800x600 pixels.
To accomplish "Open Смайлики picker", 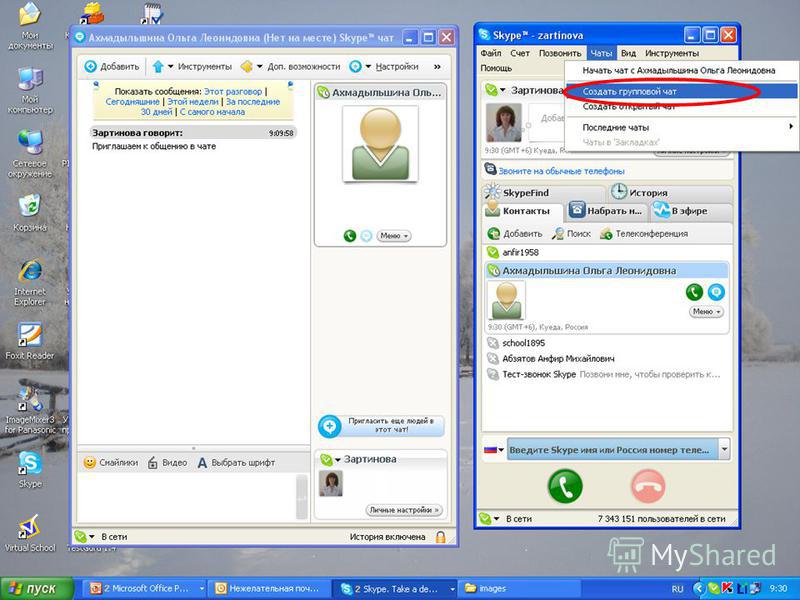I will (111, 463).
